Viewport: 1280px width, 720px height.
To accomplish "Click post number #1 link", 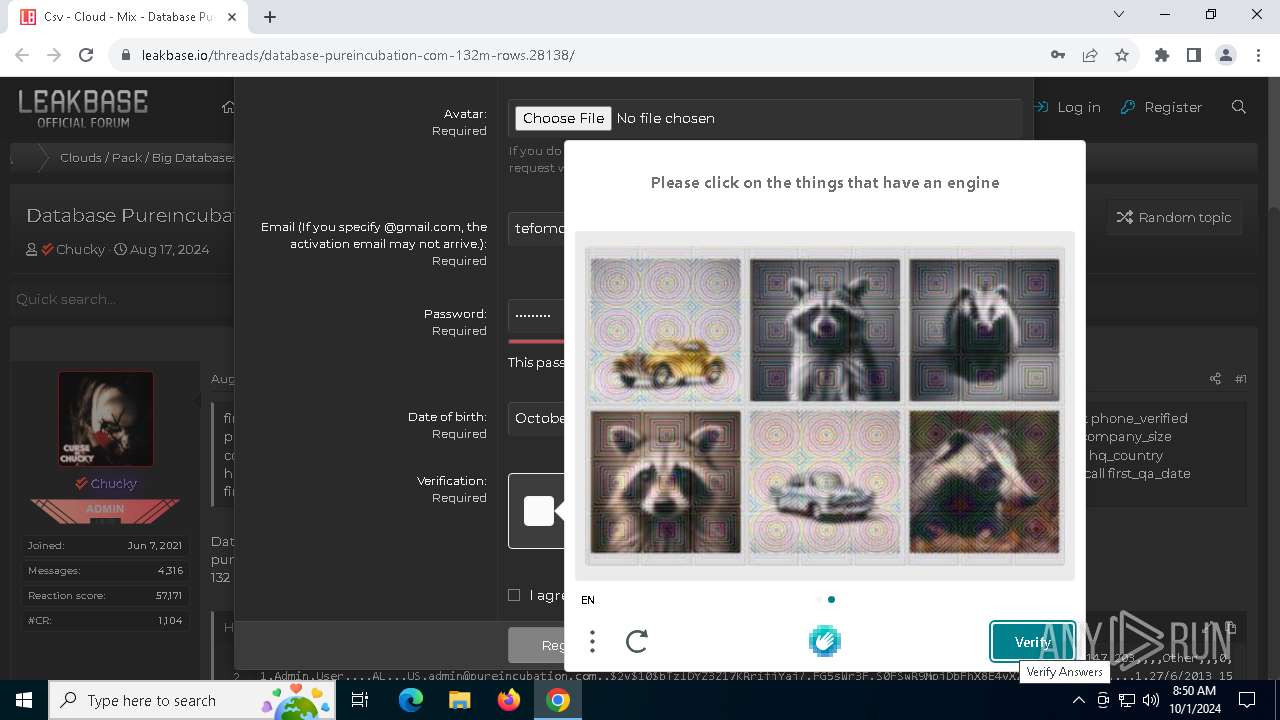I will [x=1241, y=379].
